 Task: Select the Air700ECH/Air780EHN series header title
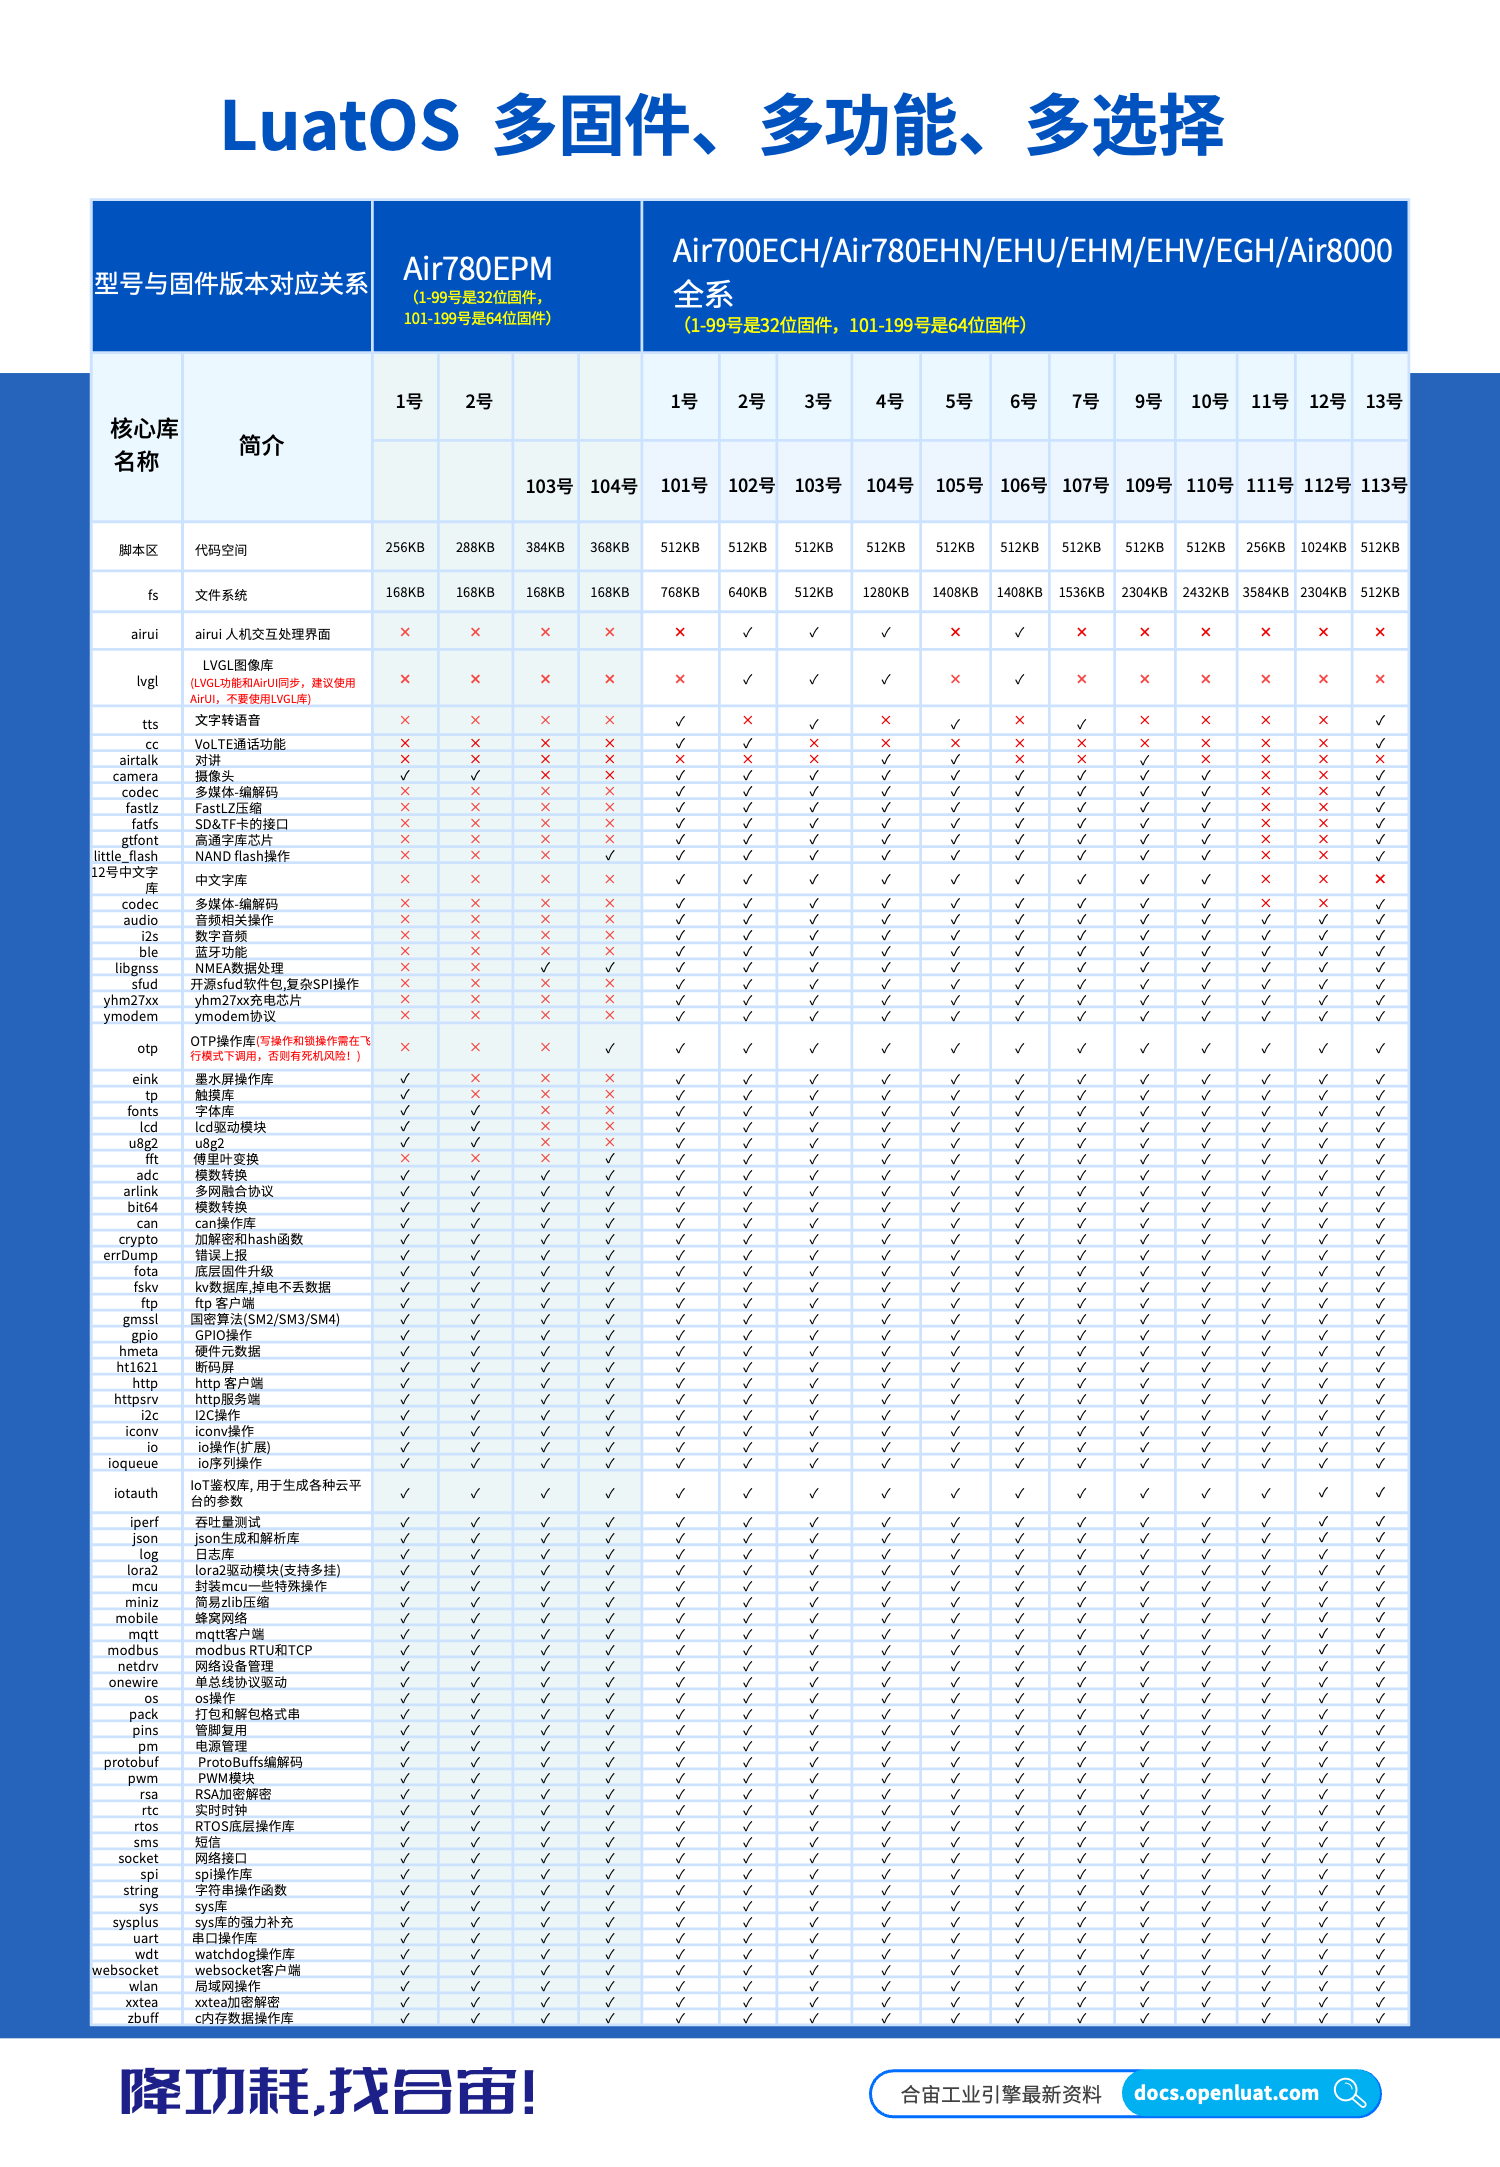(x=1032, y=271)
